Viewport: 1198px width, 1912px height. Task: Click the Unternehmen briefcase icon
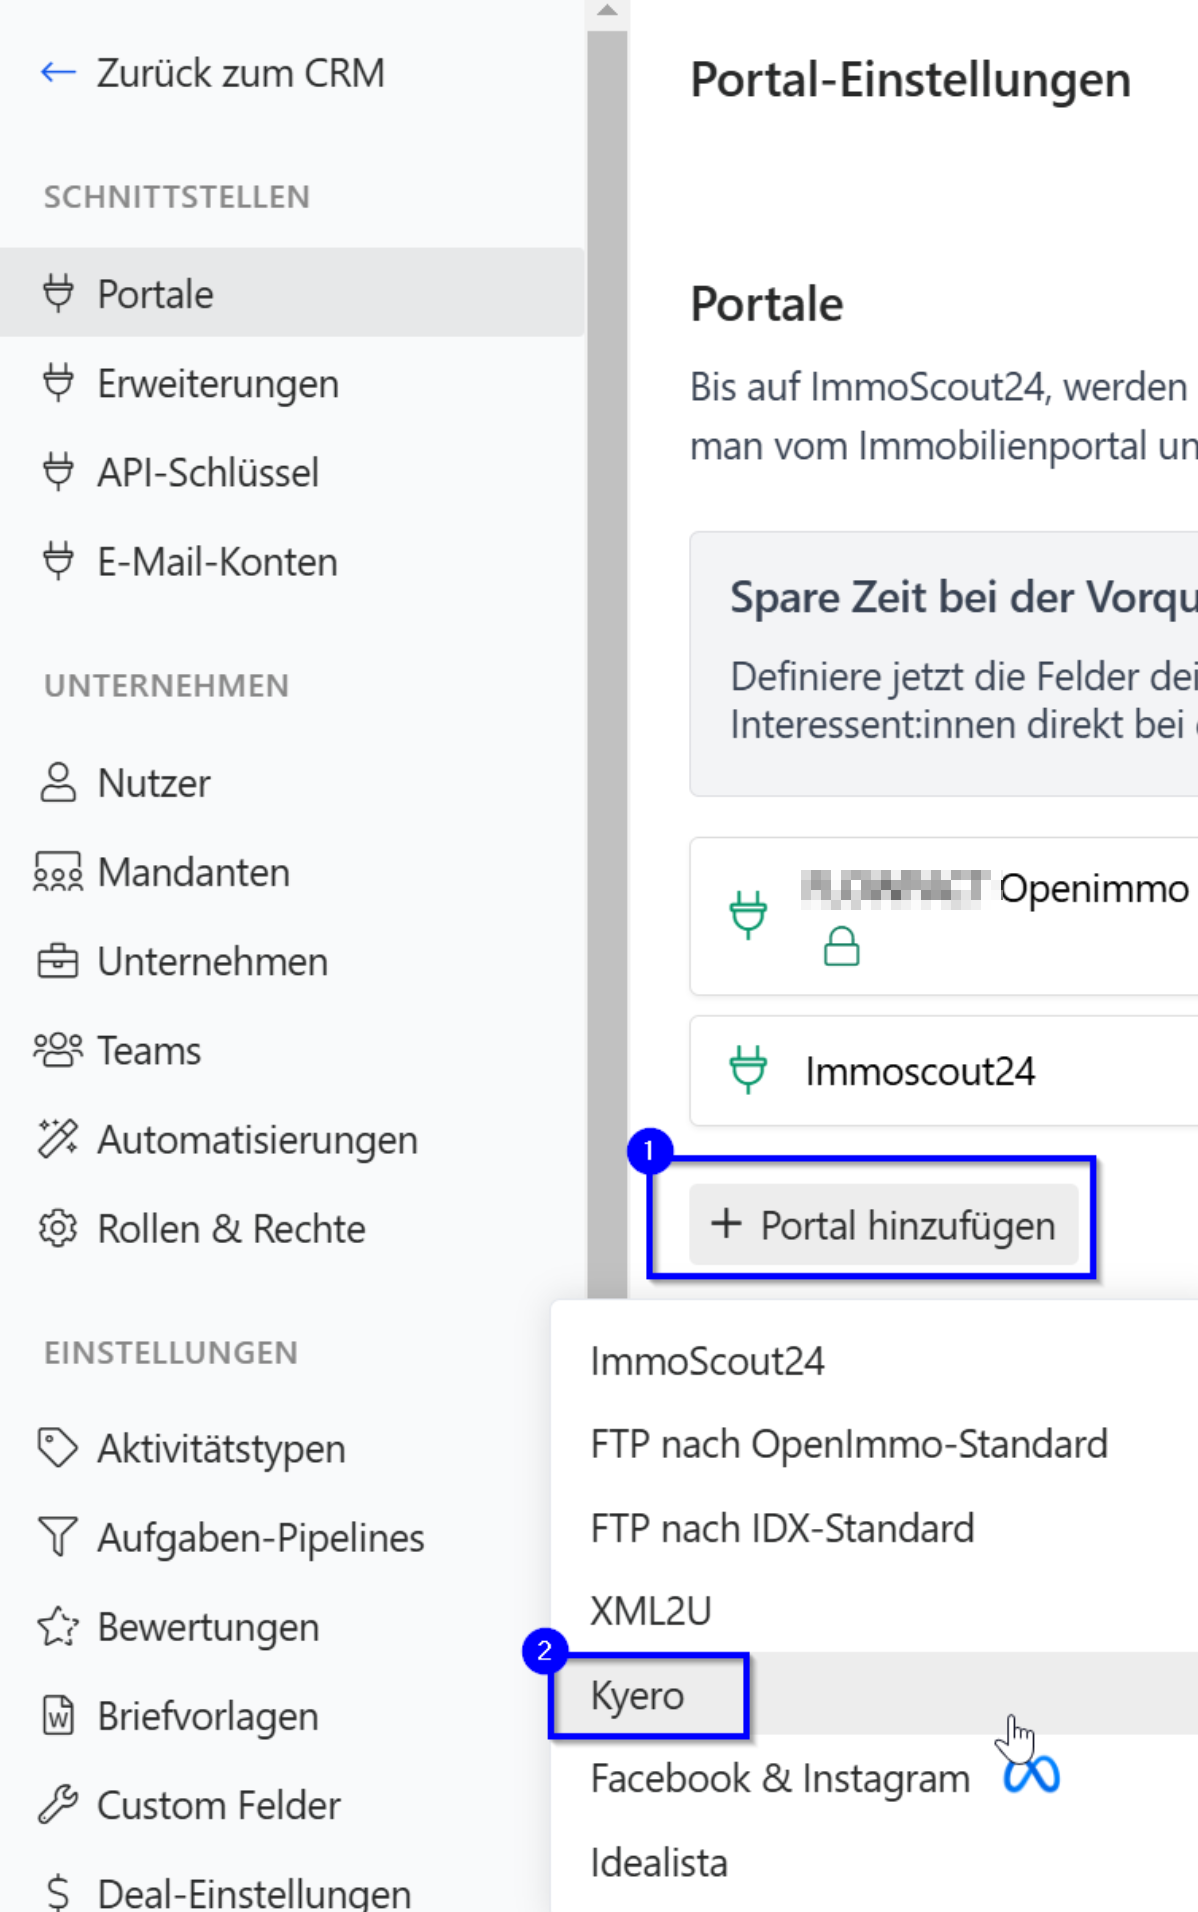click(58, 961)
